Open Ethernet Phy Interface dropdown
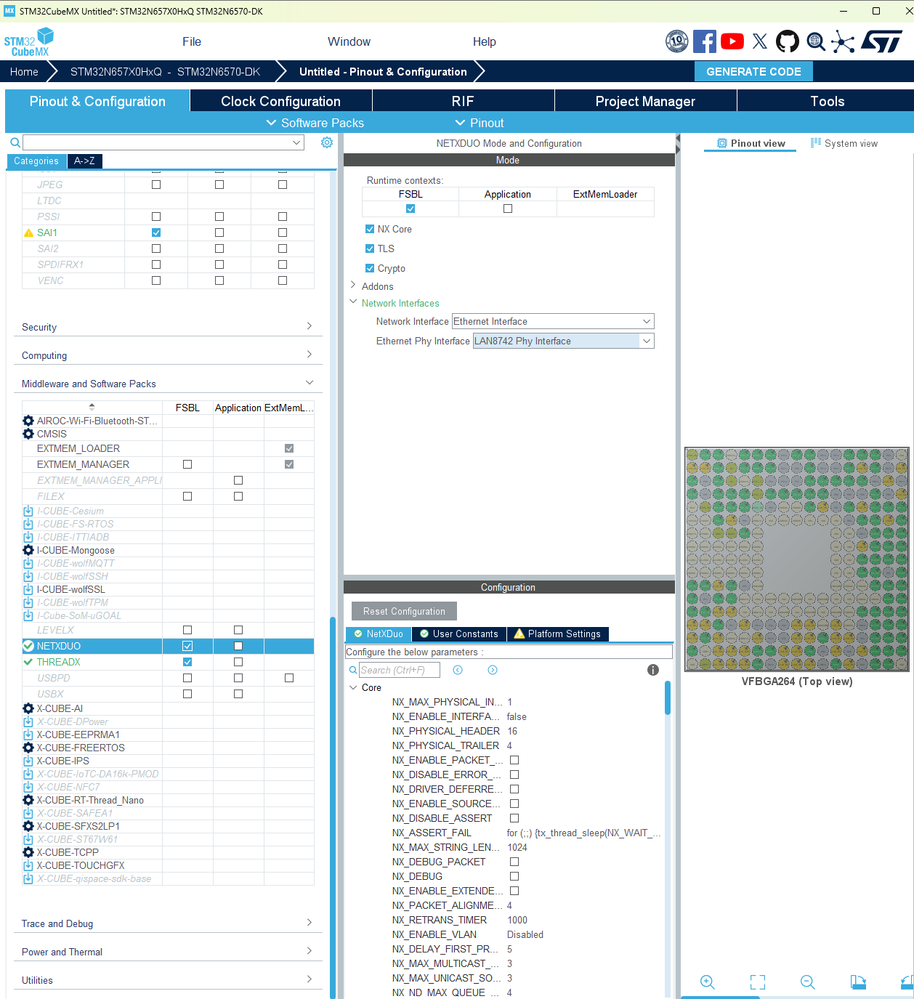 point(563,341)
